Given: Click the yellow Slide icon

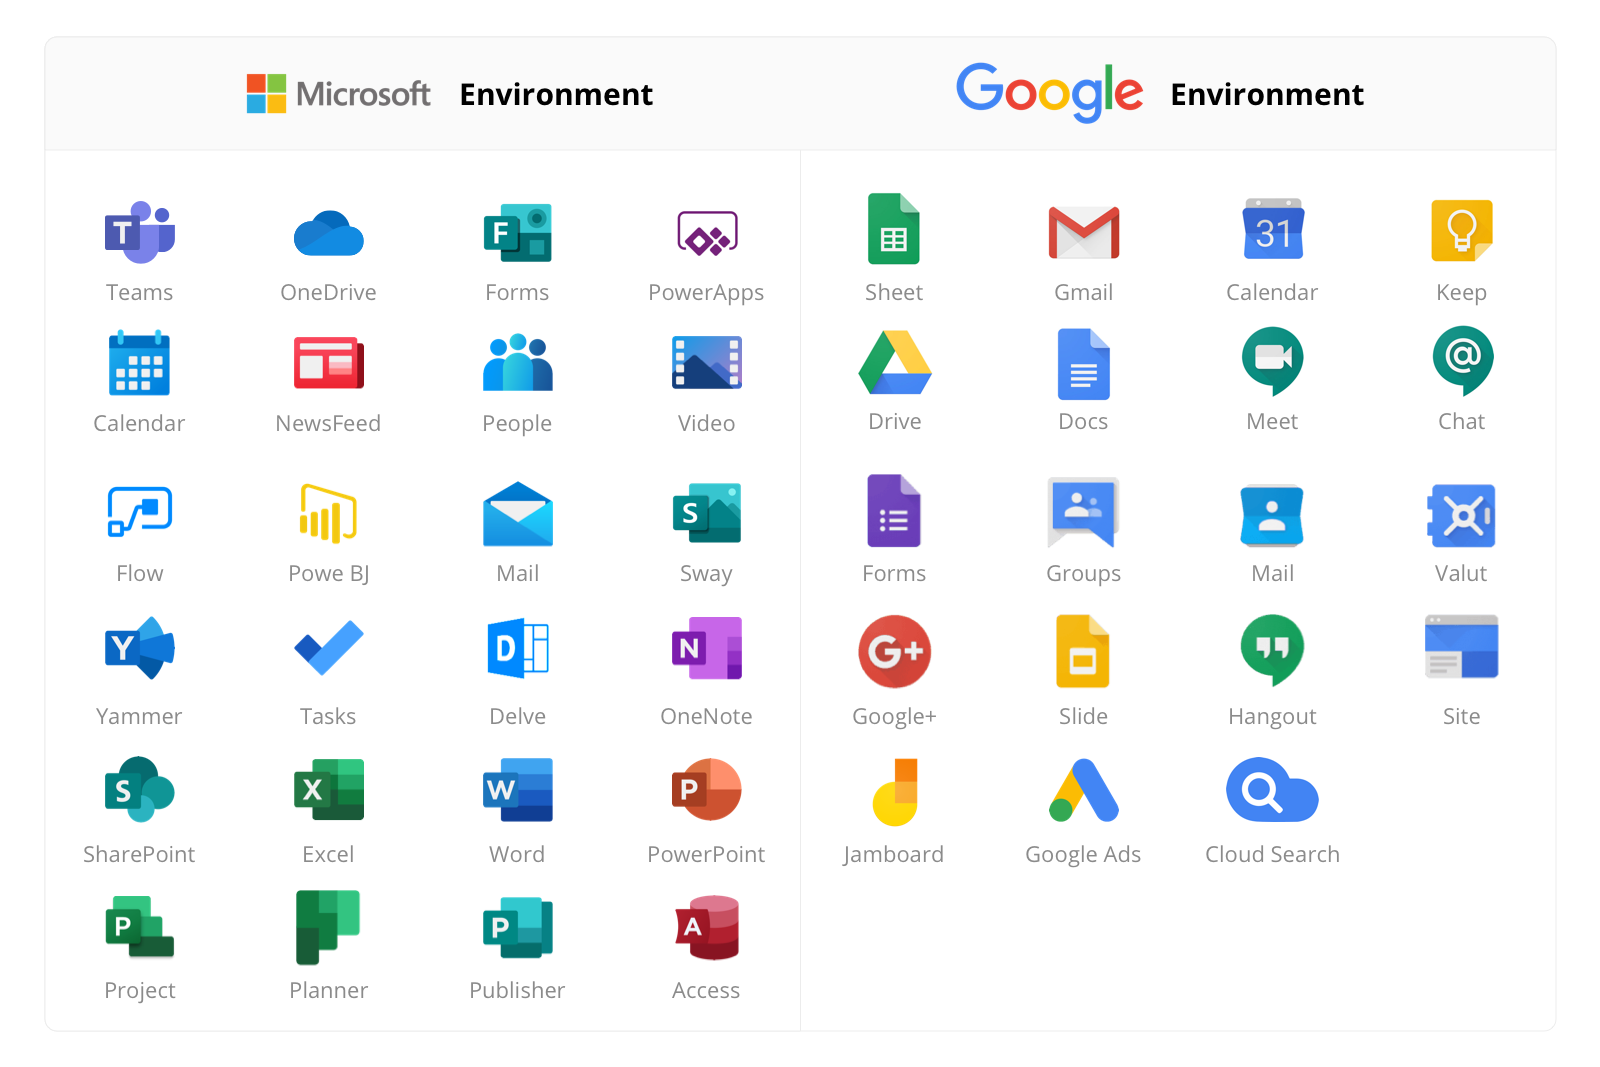Looking at the screenshot, I should point(1083,651).
